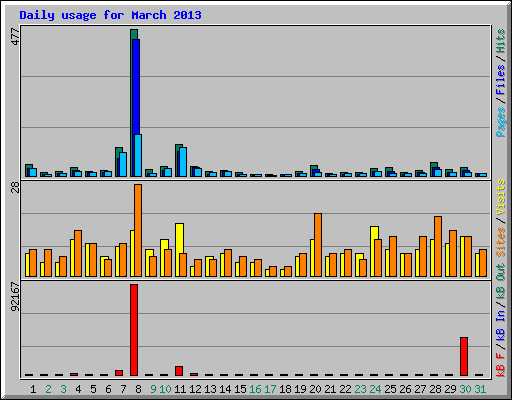The height and width of the screenshot is (400, 512).
Task: Click day 7 on the x-axis
Action: pyautogui.click(x=123, y=389)
